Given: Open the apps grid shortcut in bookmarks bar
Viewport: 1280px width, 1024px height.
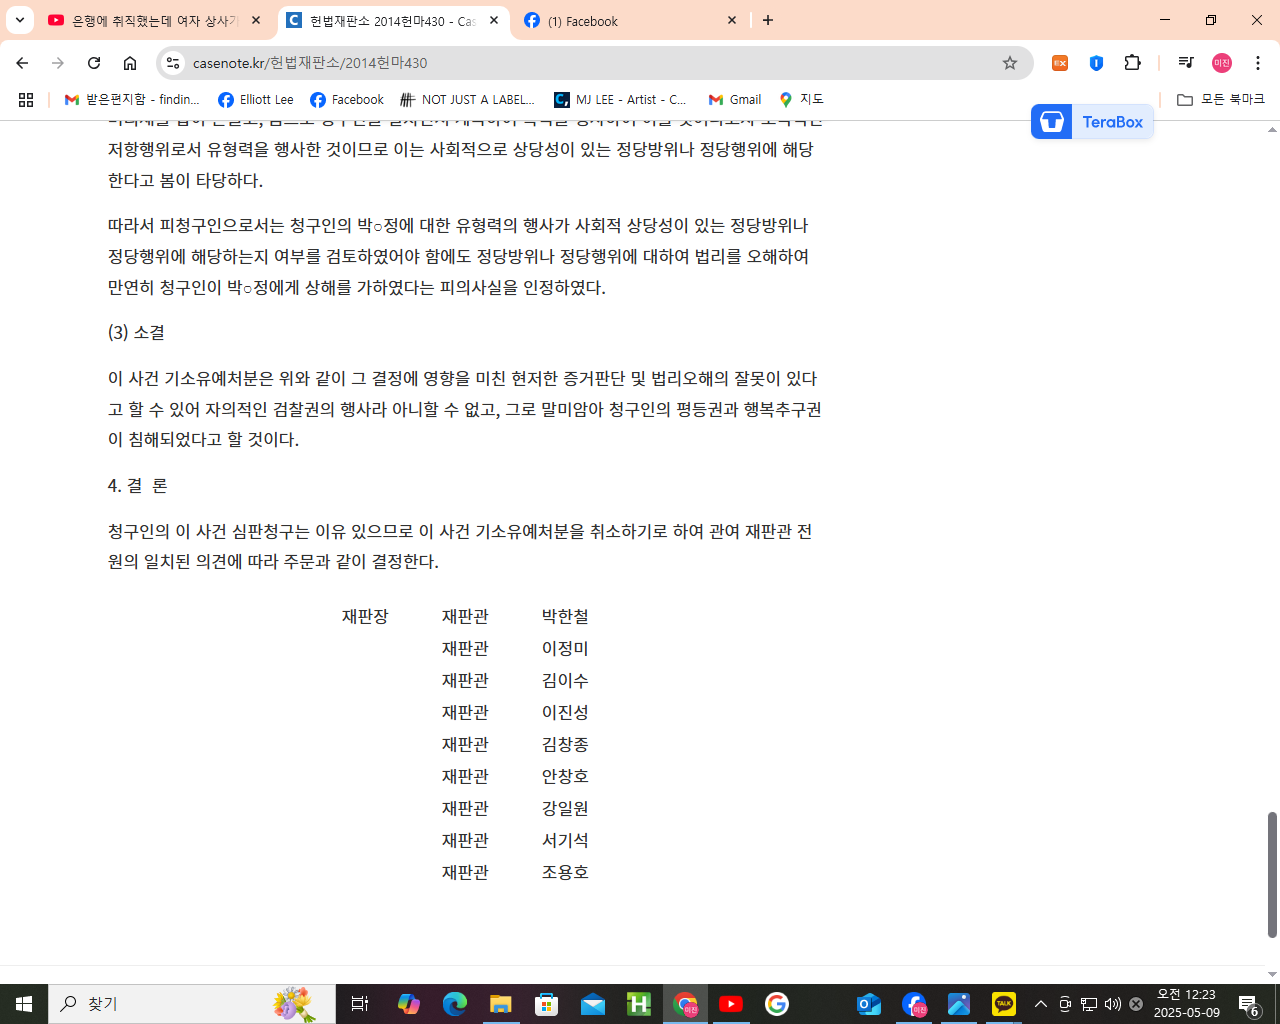Looking at the screenshot, I should [x=26, y=100].
